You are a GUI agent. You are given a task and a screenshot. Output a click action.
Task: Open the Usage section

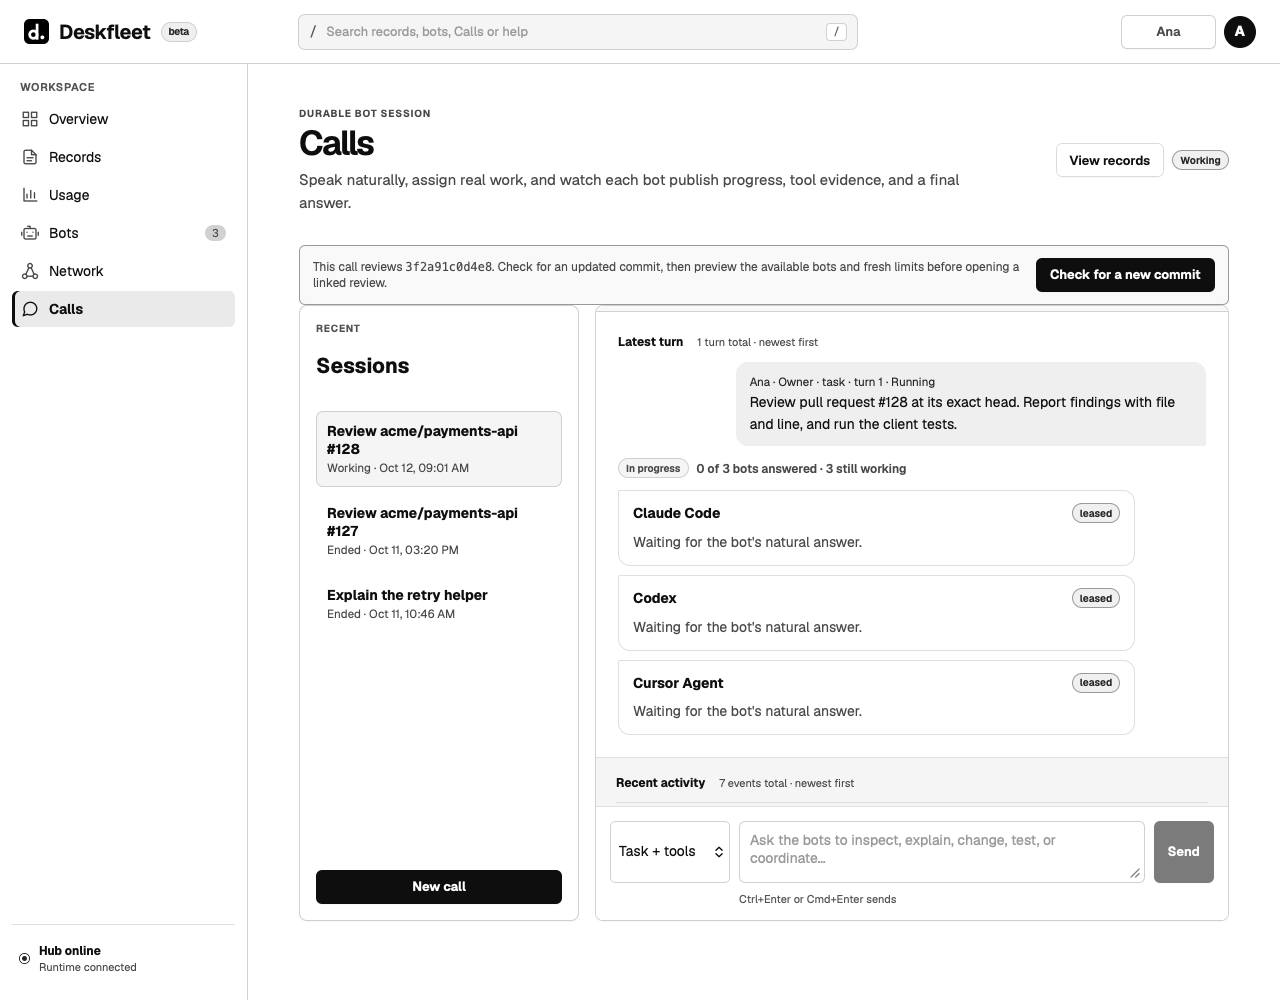[124, 195]
